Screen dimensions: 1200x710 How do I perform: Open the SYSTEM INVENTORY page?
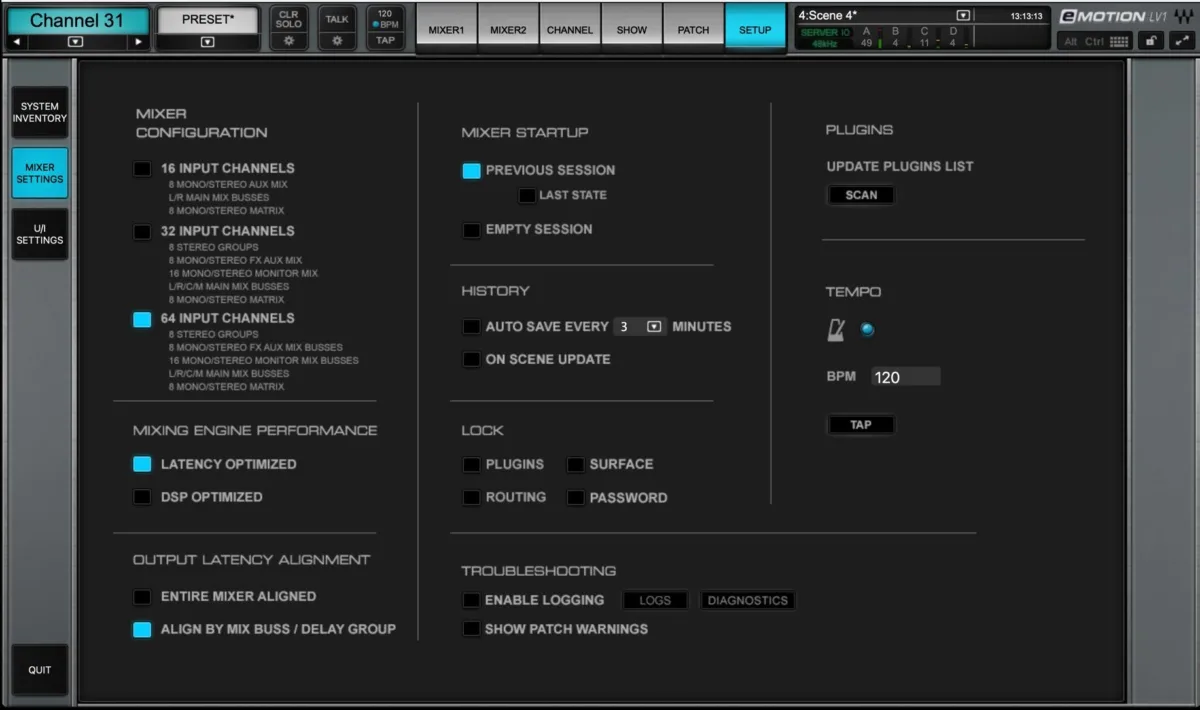click(x=40, y=112)
